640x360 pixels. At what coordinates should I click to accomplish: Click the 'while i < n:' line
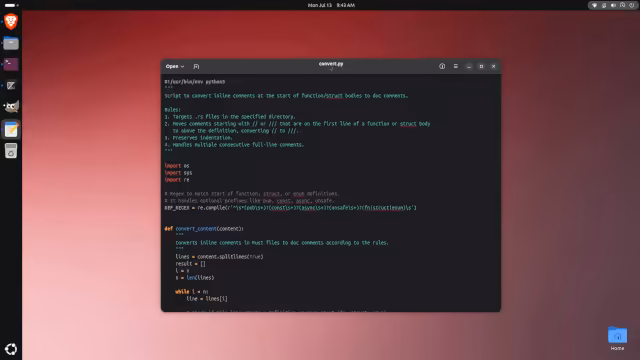tap(191, 292)
